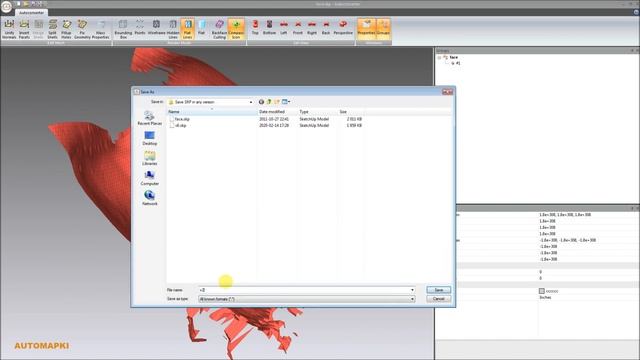Click the Fillup Holes tool
This screenshot has width=640, height=360.
pos(67,29)
